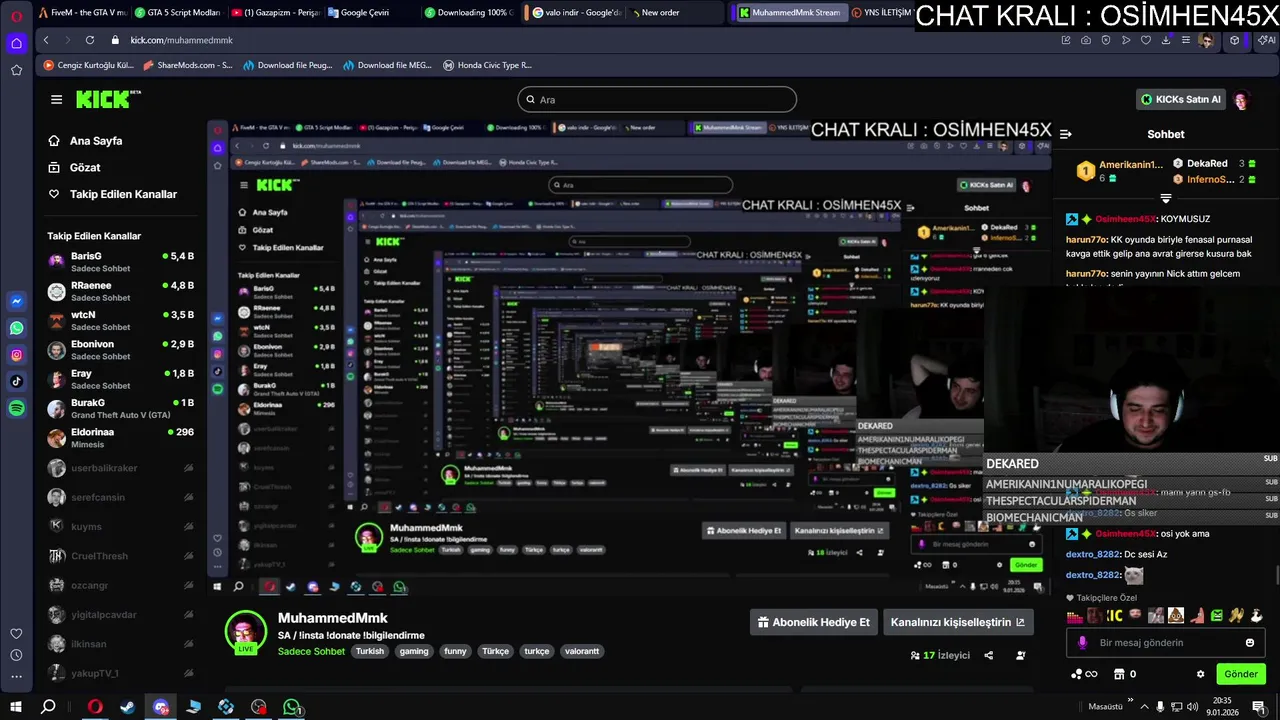Image resolution: width=1280 pixels, height=720 pixels.
Task: Reload the kick.com page
Action: click(x=90, y=40)
